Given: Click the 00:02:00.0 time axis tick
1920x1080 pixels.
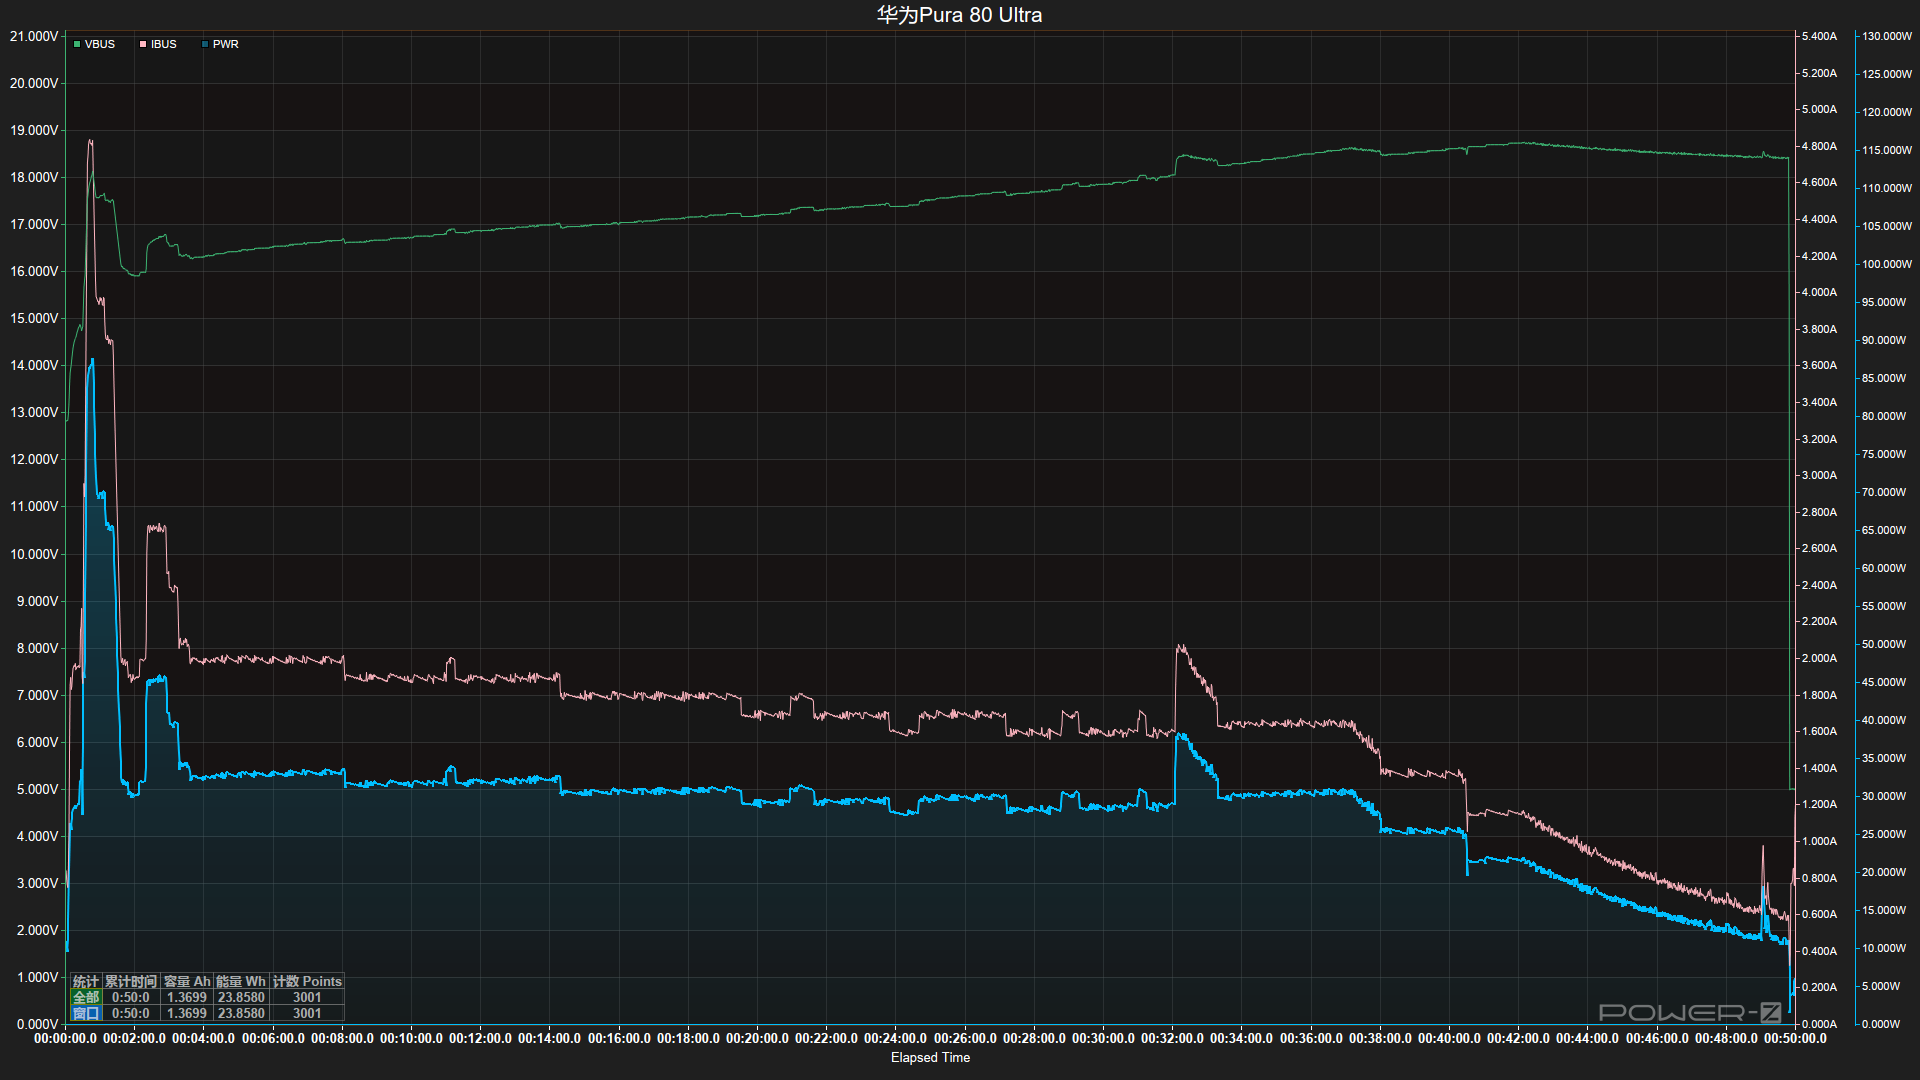Looking at the screenshot, I should point(134,1038).
